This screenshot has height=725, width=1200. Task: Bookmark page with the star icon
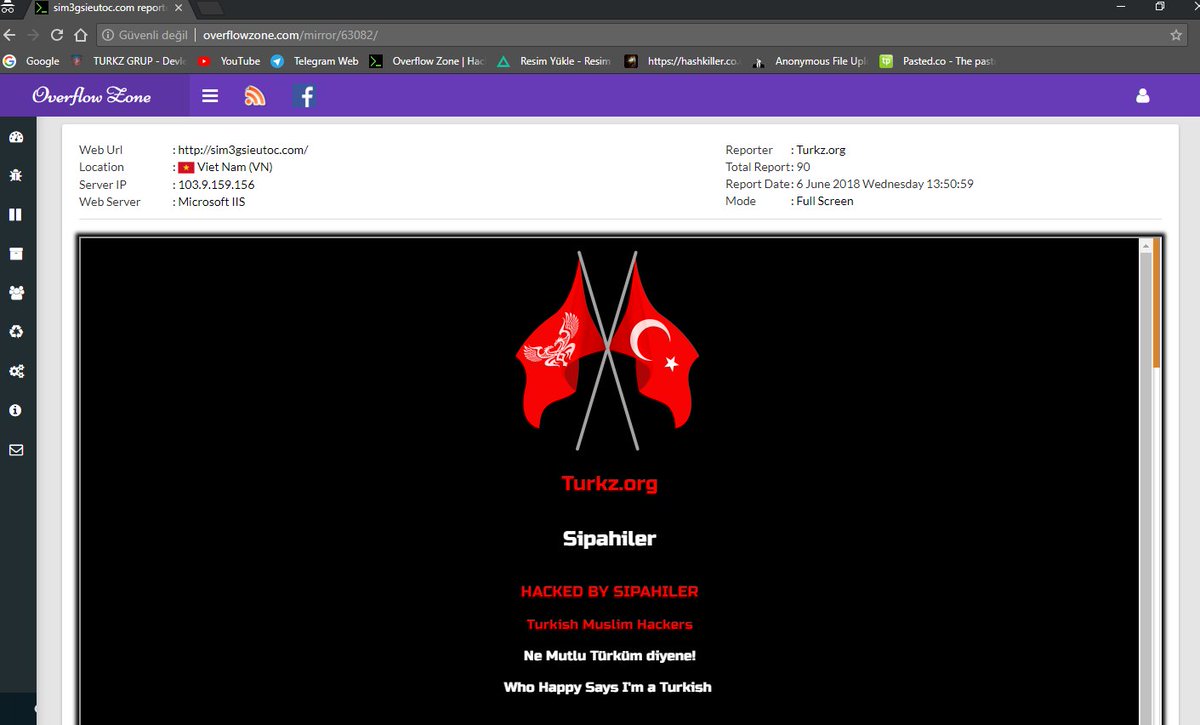1176,35
